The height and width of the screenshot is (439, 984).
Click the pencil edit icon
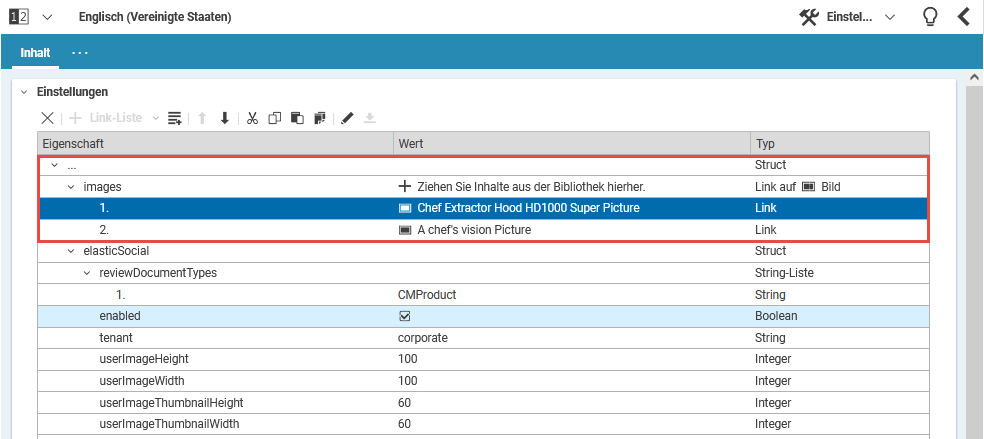[x=347, y=118]
